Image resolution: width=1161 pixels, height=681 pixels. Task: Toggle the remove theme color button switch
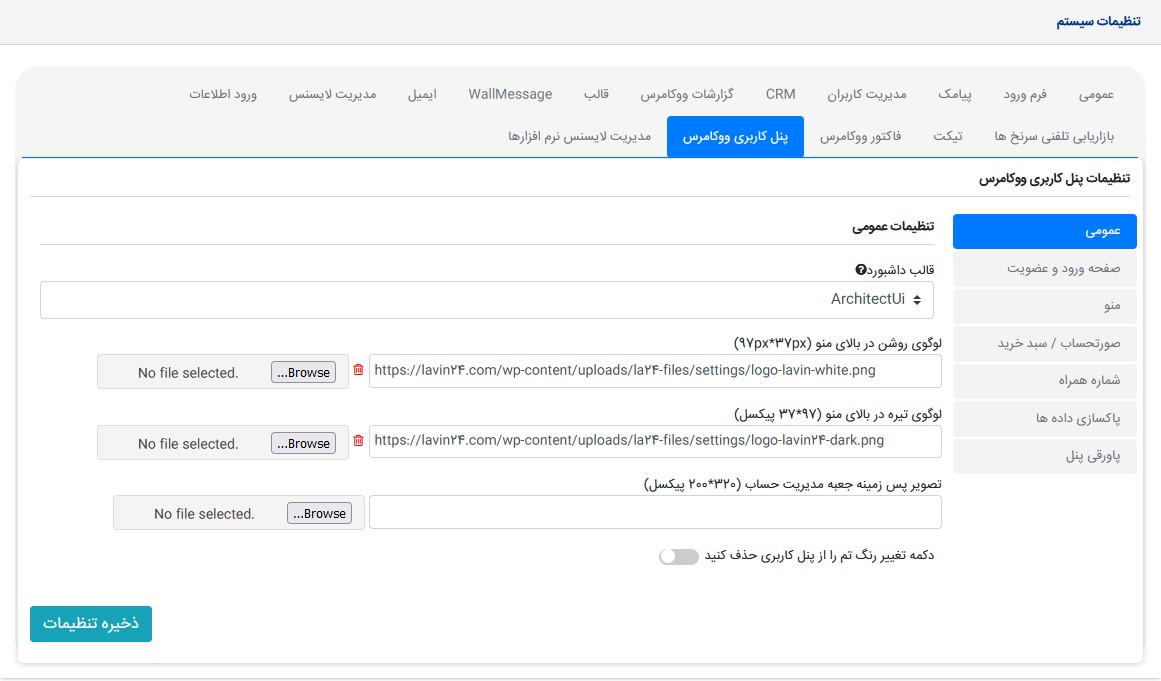click(678, 556)
